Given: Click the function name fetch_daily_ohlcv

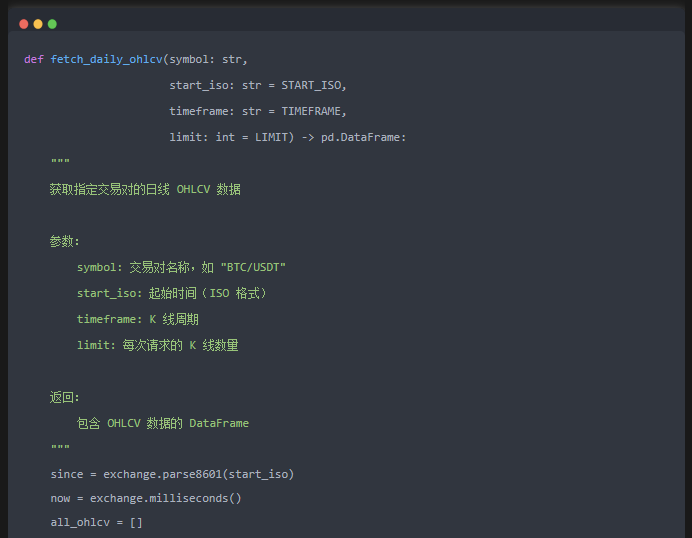Looking at the screenshot, I should tap(106, 60).
